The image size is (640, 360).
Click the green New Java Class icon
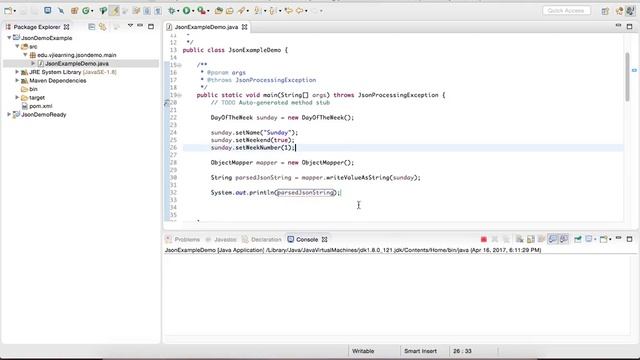[86, 11]
